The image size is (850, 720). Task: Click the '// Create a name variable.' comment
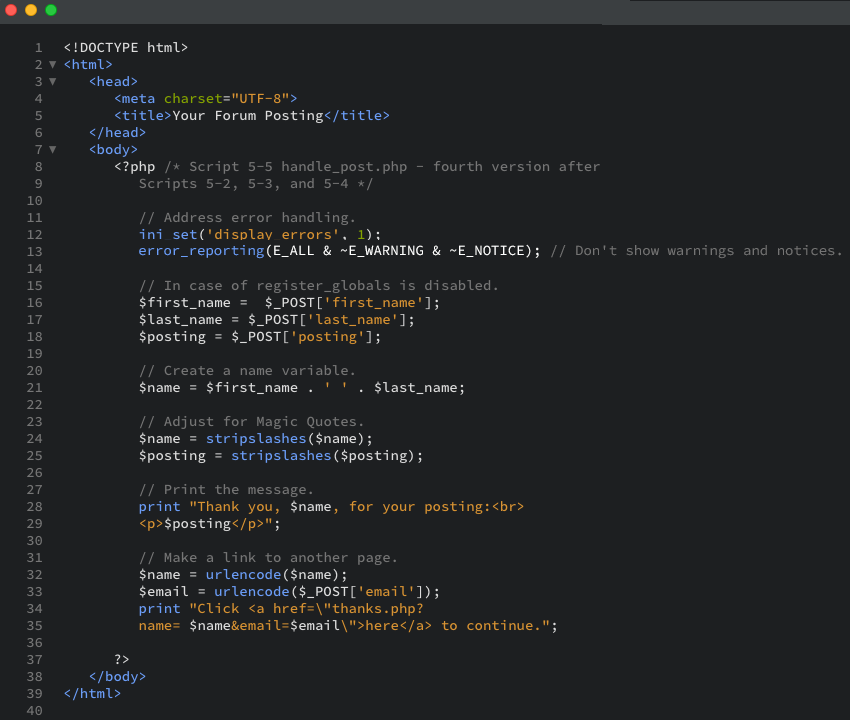pos(247,370)
